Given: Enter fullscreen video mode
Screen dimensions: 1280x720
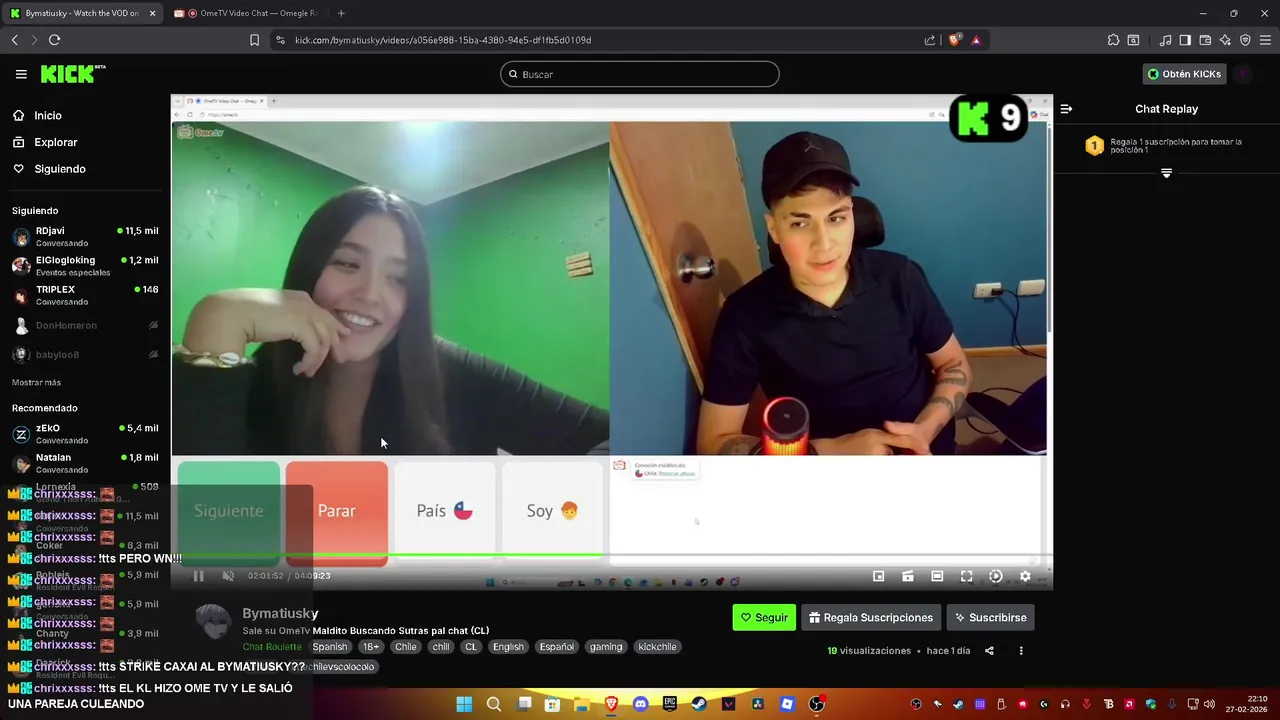Looking at the screenshot, I should (966, 576).
